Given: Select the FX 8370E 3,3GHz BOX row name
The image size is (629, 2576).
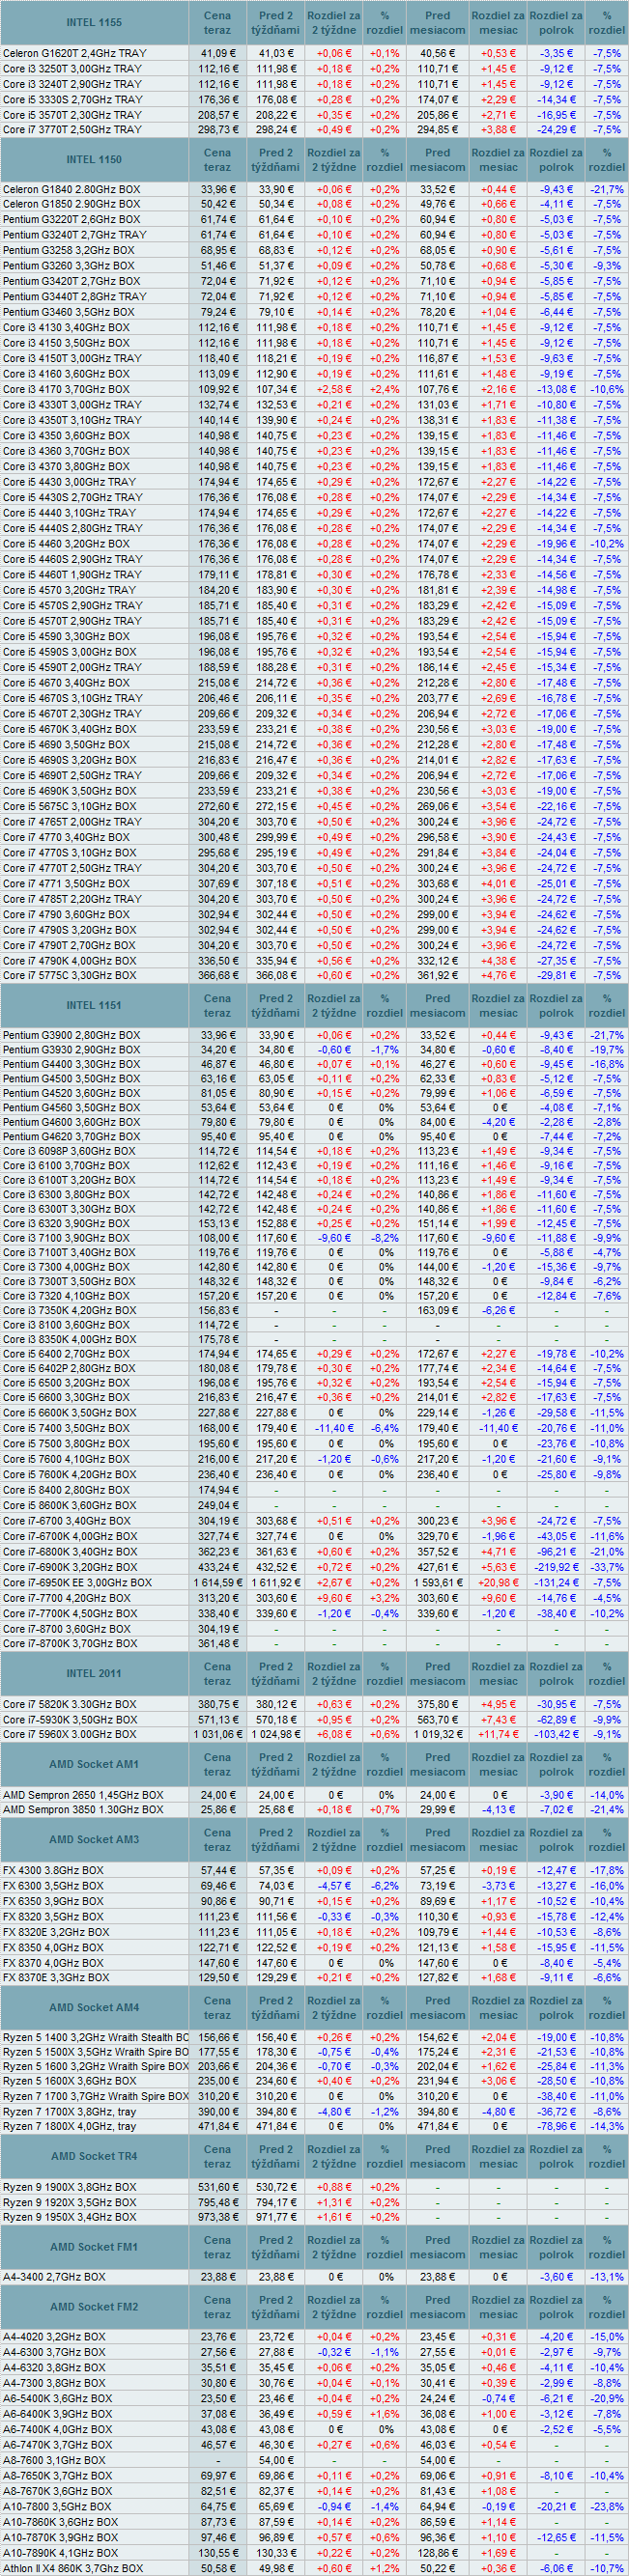Looking at the screenshot, I should pos(56,1977).
